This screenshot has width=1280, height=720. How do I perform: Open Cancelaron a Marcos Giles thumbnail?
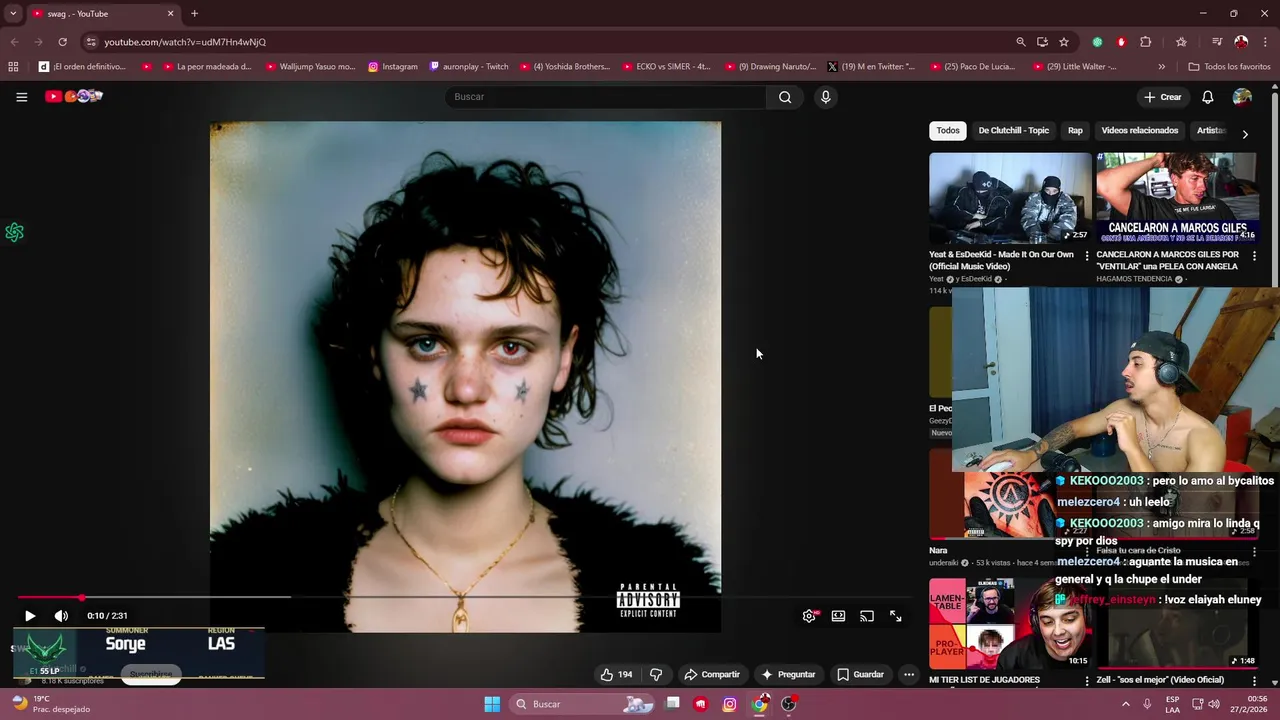tap(1177, 198)
